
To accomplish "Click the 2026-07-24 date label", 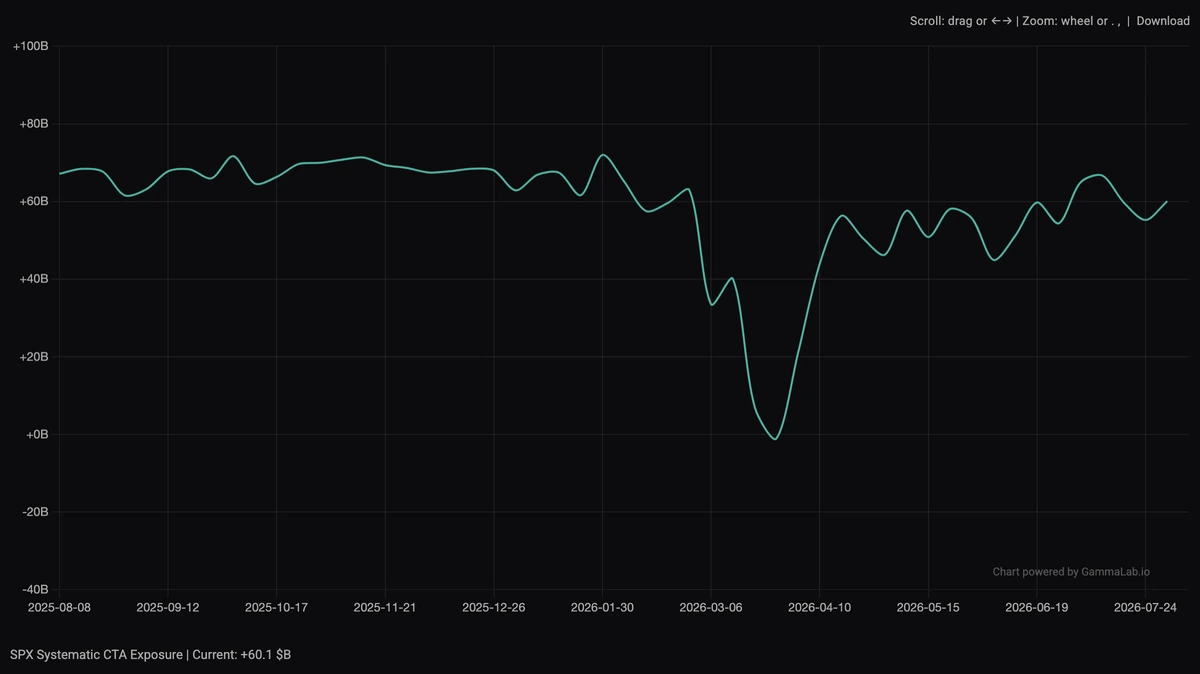I will [1145, 607].
